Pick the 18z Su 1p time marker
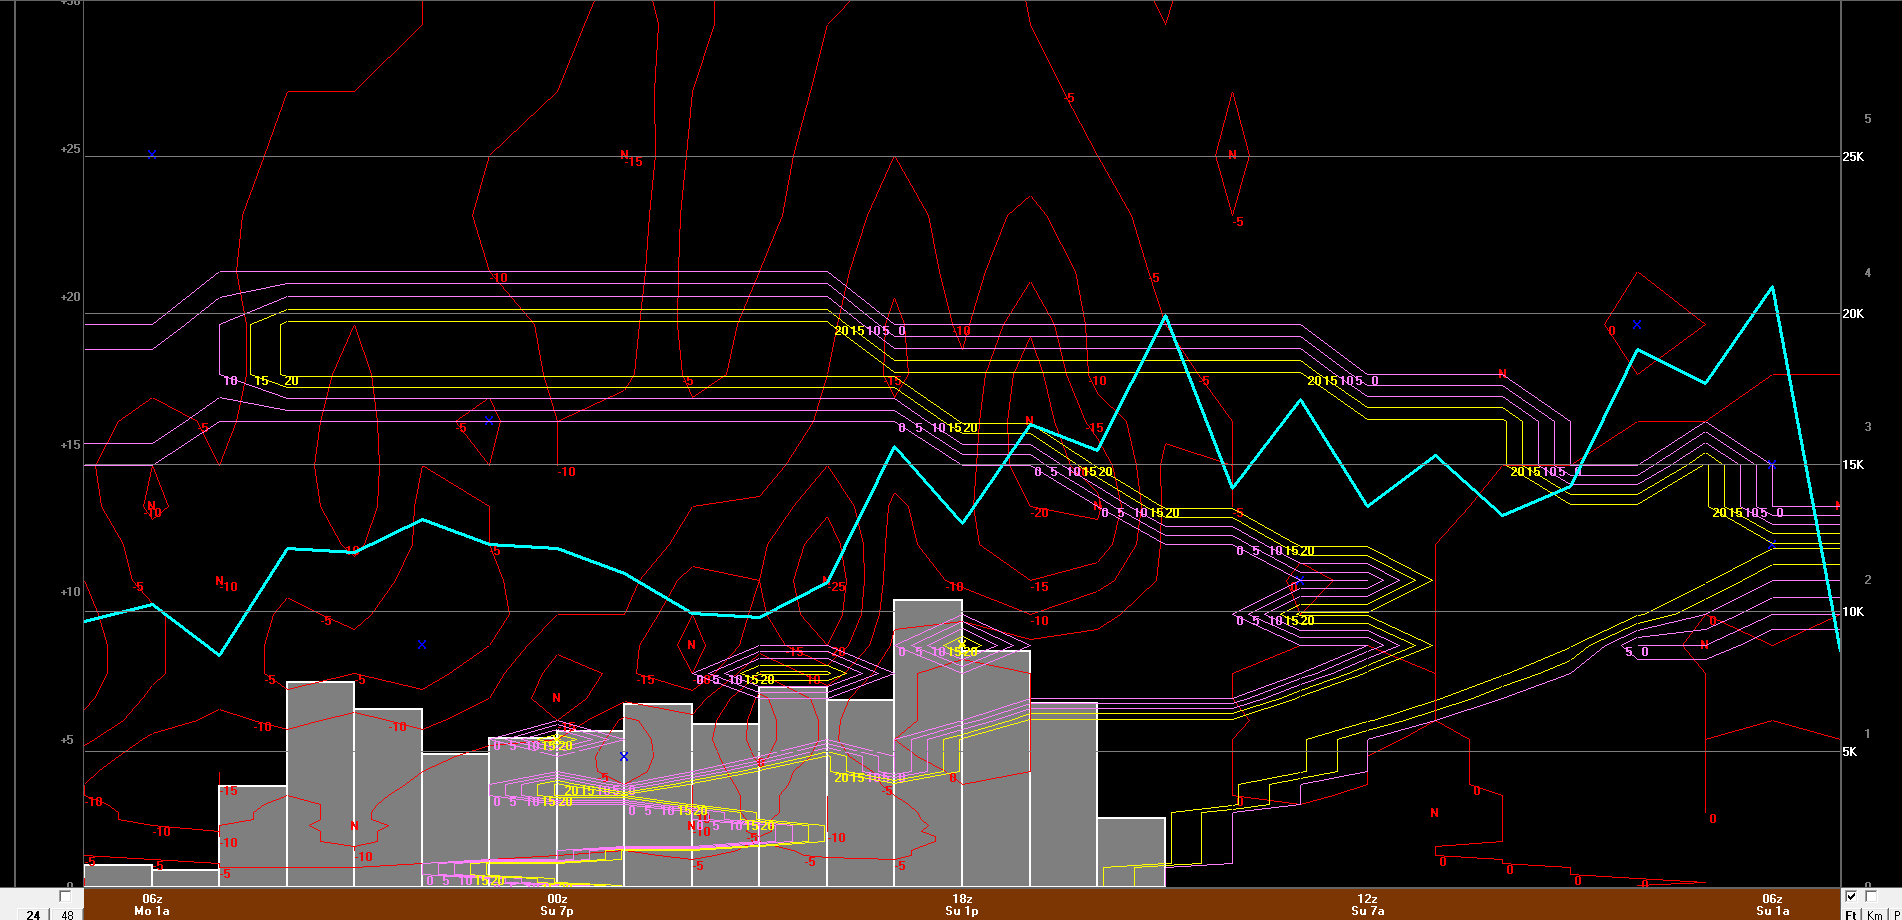This screenshot has height=920, width=1902. pyautogui.click(x=962, y=905)
